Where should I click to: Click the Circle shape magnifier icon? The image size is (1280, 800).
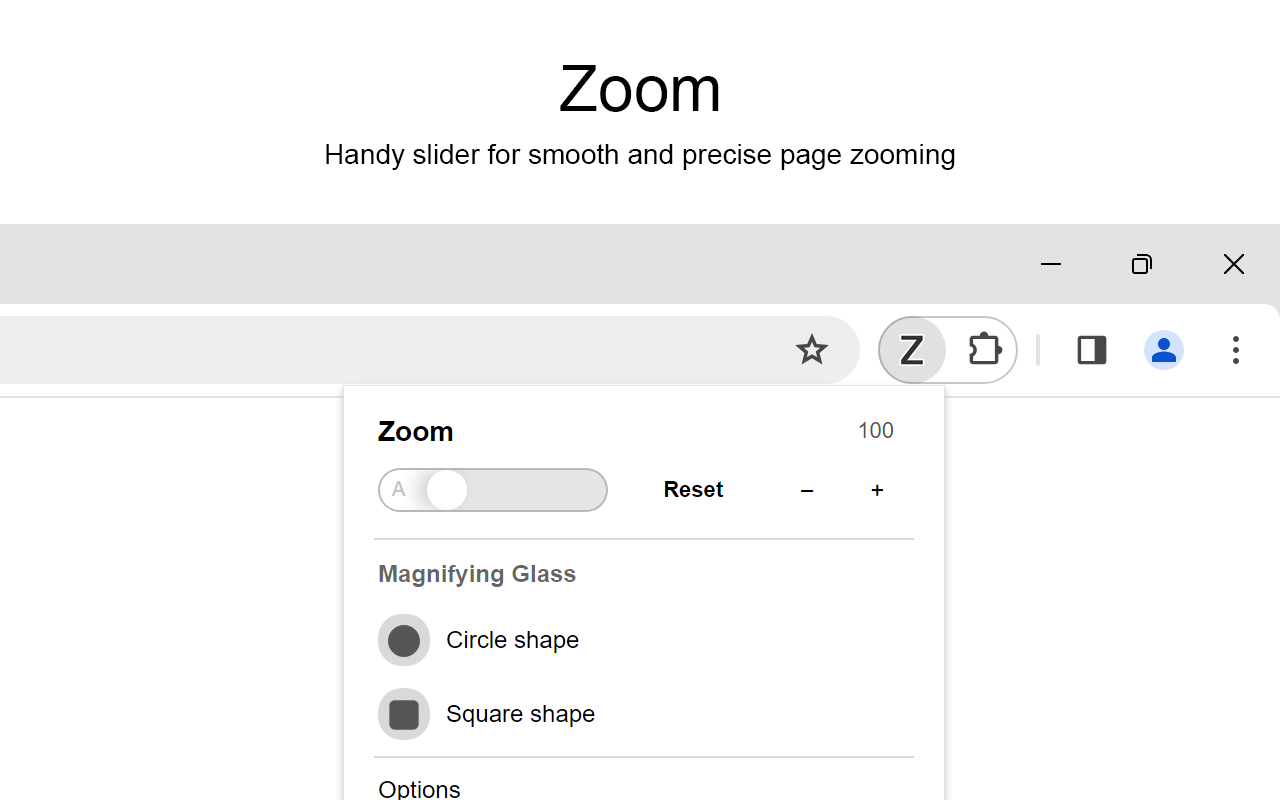click(x=403, y=639)
